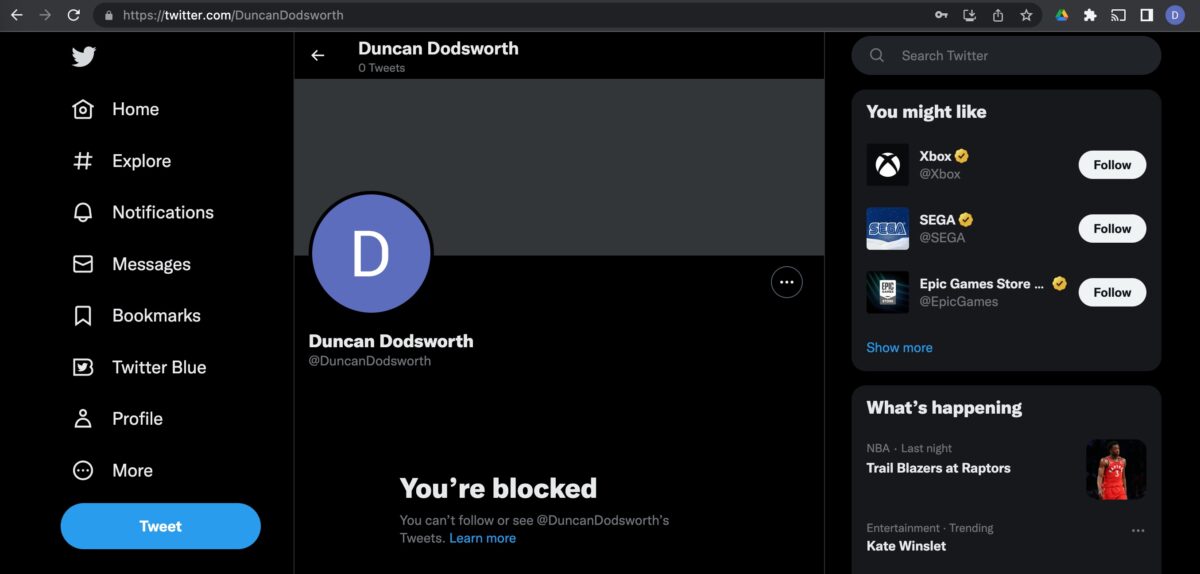Open the Profile person icon
Viewport: 1200px width, 574px height.
(x=83, y=419)
